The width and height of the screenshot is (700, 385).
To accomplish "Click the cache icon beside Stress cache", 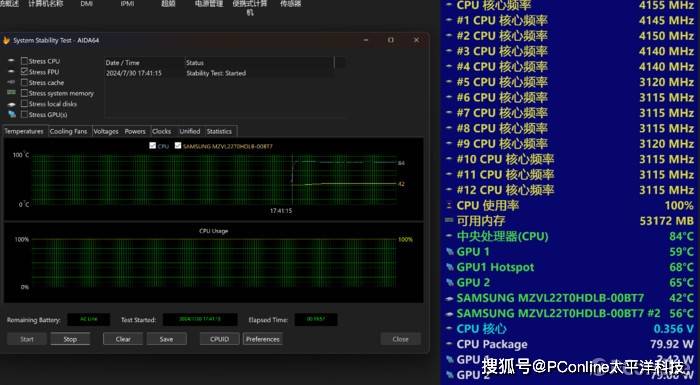I will [x=12, y=82].
